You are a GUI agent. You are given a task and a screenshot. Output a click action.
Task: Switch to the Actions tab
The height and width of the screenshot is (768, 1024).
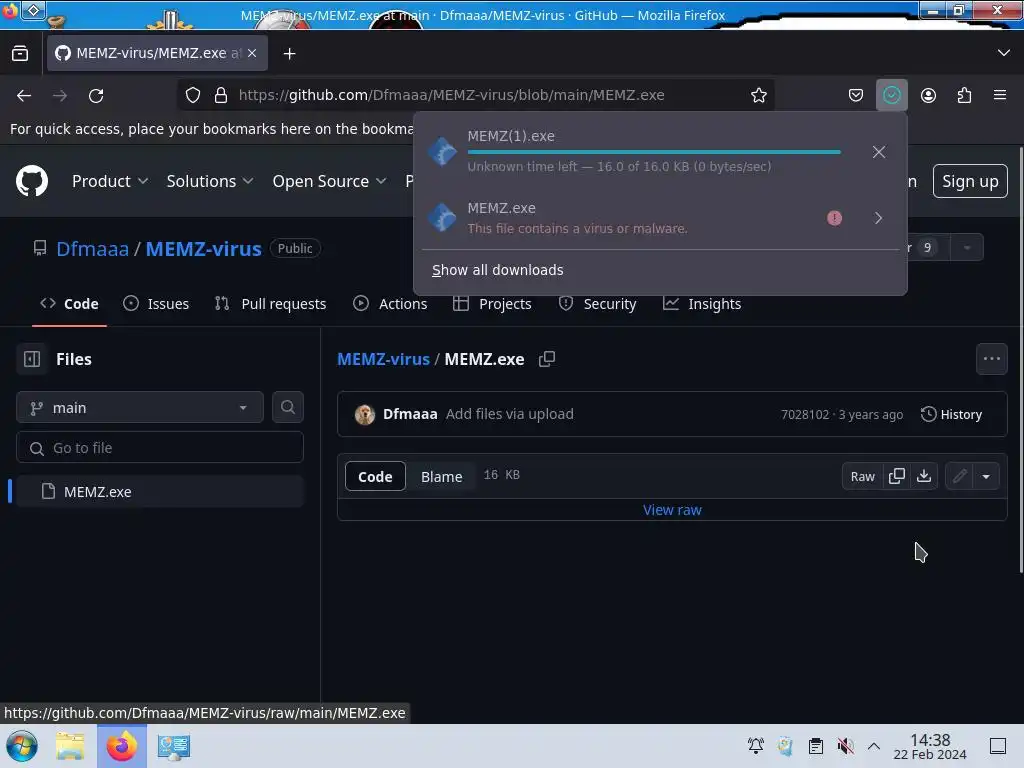[x=390, y=304]
